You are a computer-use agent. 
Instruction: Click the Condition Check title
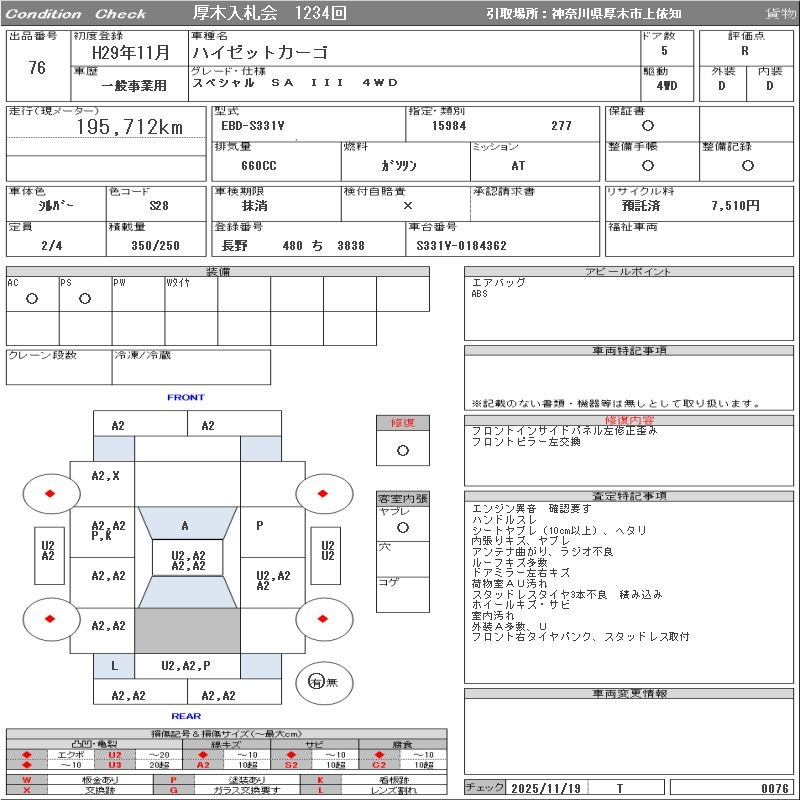(76, 14)
